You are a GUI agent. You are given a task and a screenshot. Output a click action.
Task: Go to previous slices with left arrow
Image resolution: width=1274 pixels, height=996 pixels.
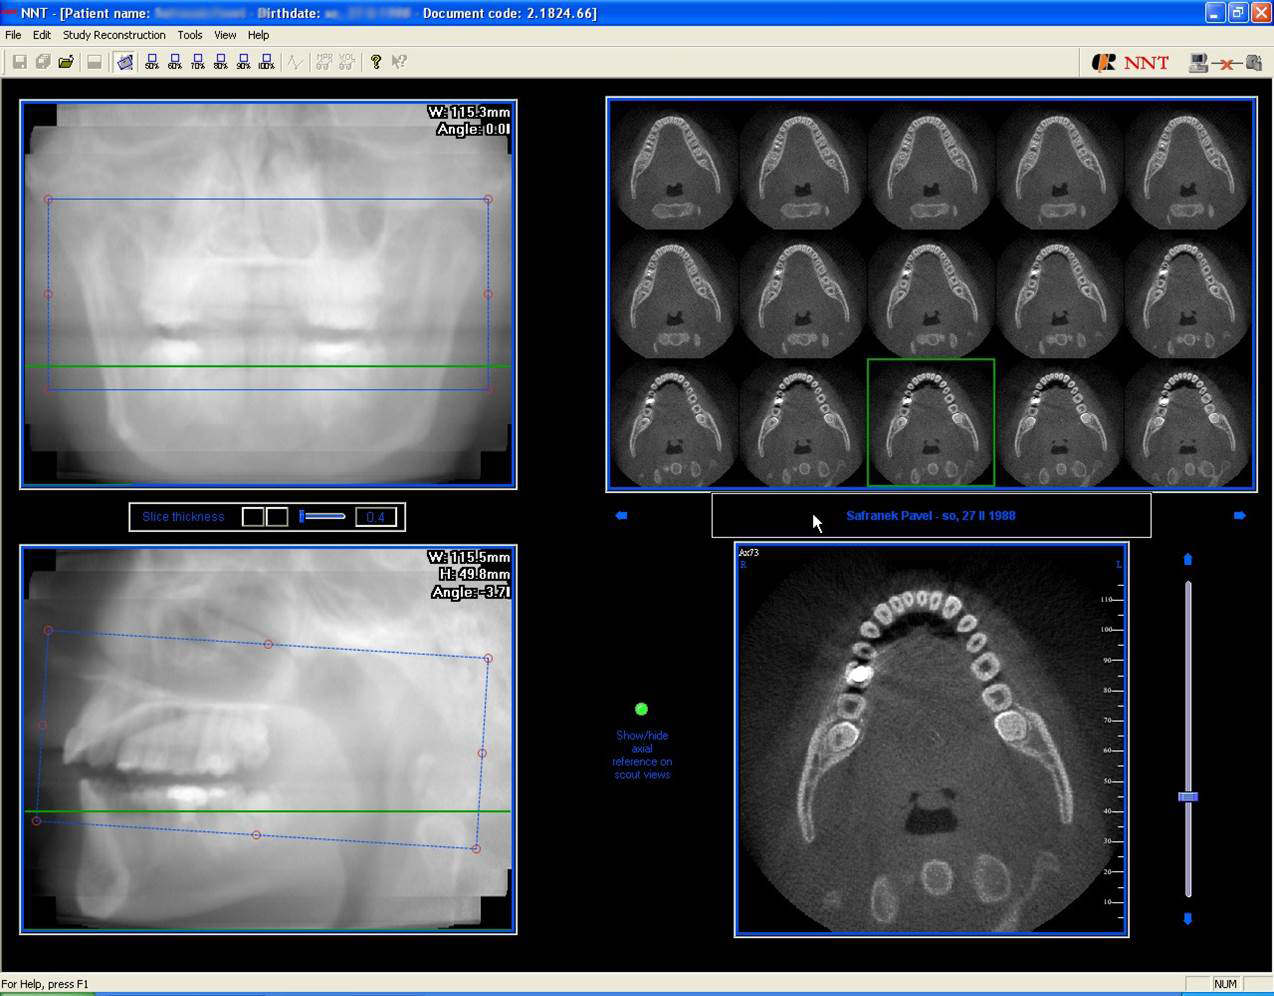coord(621,515)
